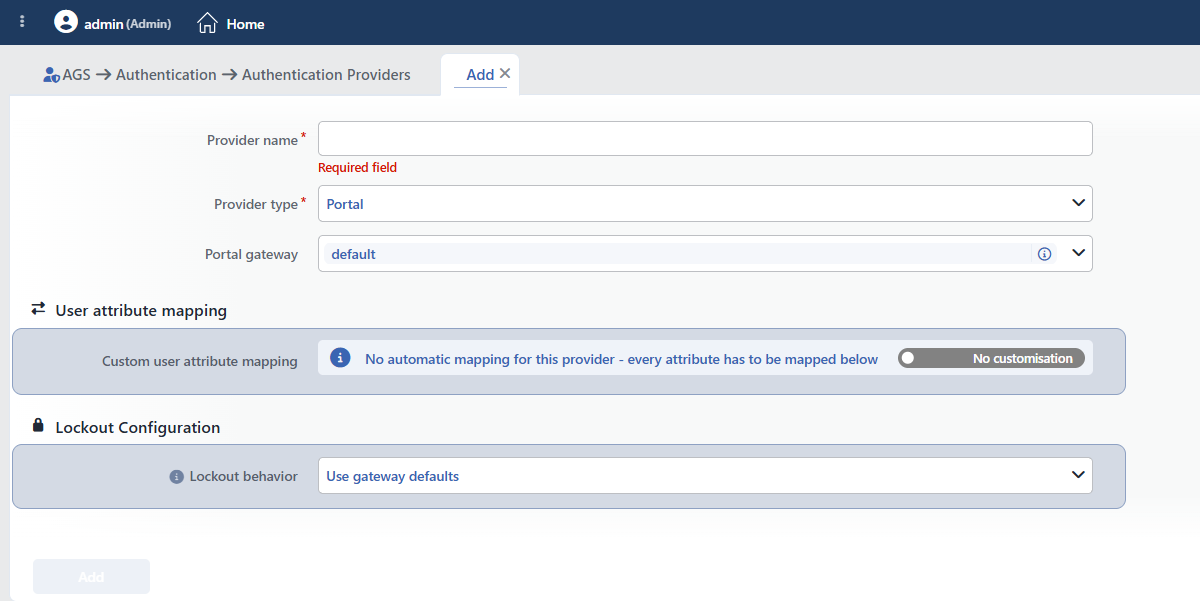Click the custom mapping info icon
The width and height of the screenshot is (1200, 601).
[x=340, y=358]
